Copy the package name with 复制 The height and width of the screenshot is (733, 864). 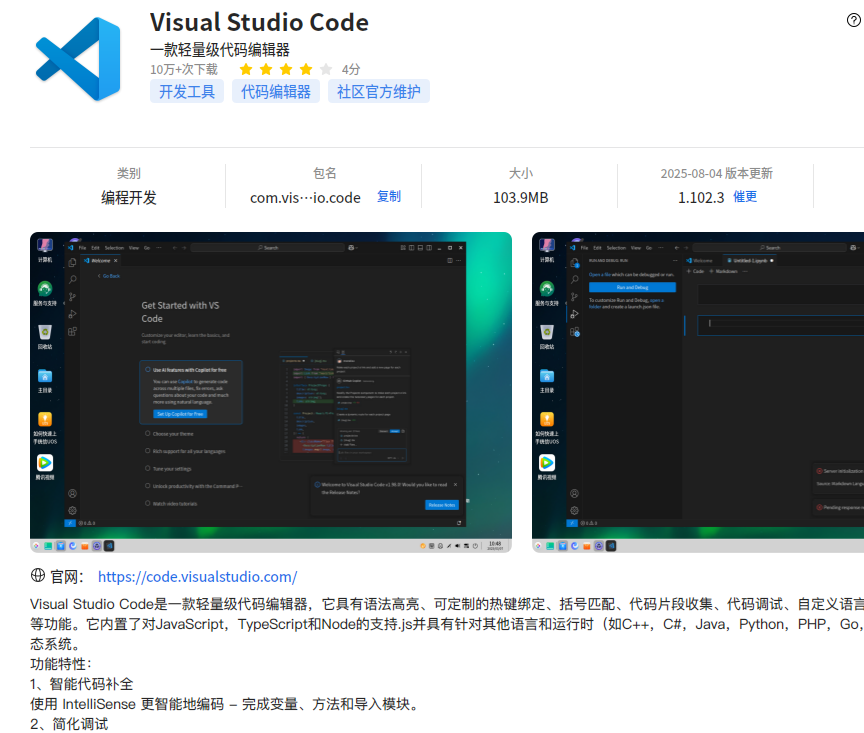[388, 197]
